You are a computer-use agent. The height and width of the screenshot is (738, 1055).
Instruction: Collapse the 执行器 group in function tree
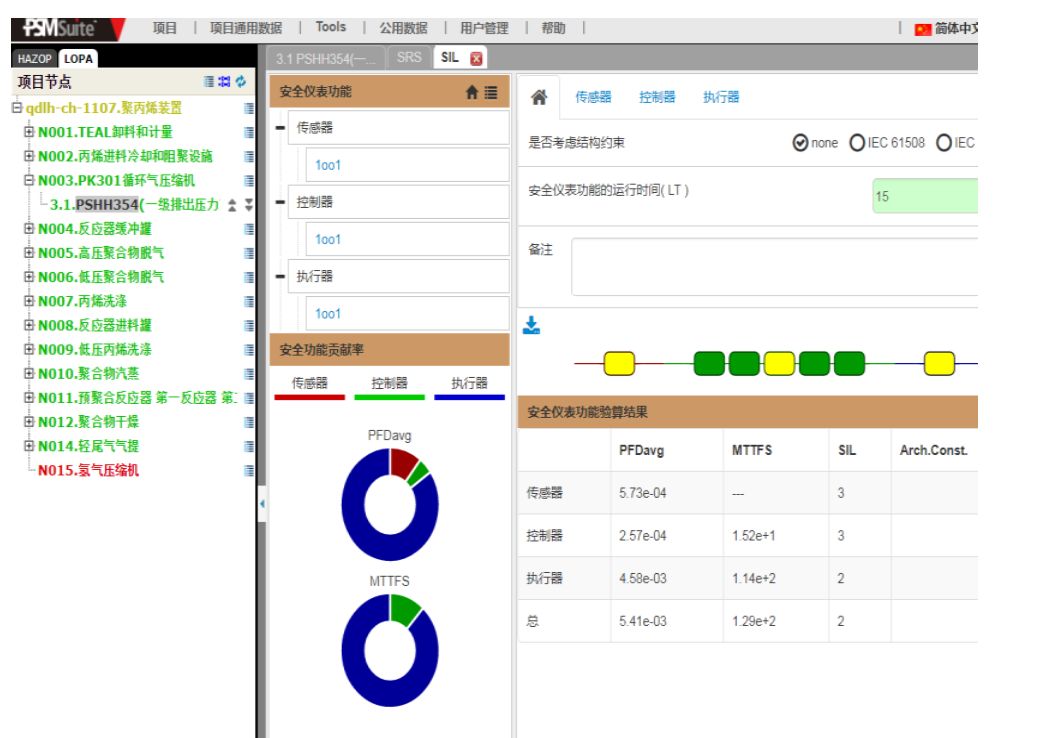(x=280, y=277)
